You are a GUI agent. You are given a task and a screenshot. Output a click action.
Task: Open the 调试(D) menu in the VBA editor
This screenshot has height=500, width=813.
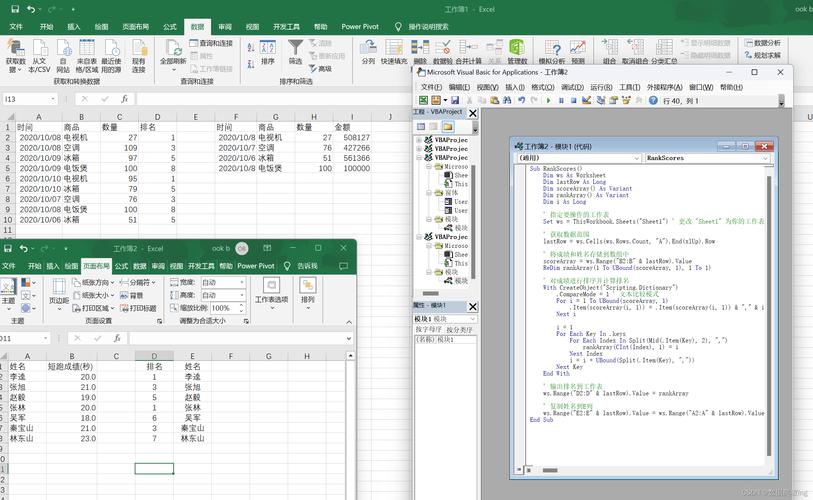(572, 87)
